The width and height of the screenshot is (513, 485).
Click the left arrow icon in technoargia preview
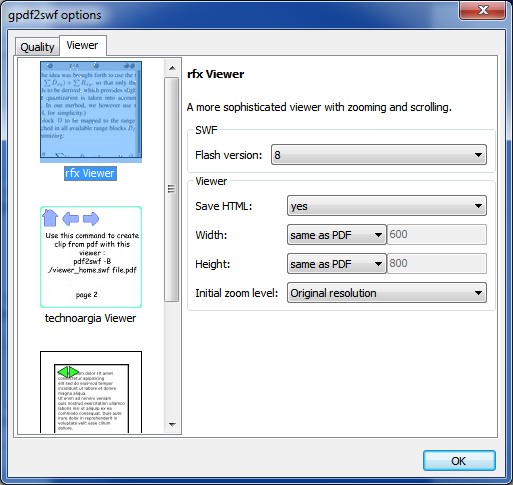point(71,219)
